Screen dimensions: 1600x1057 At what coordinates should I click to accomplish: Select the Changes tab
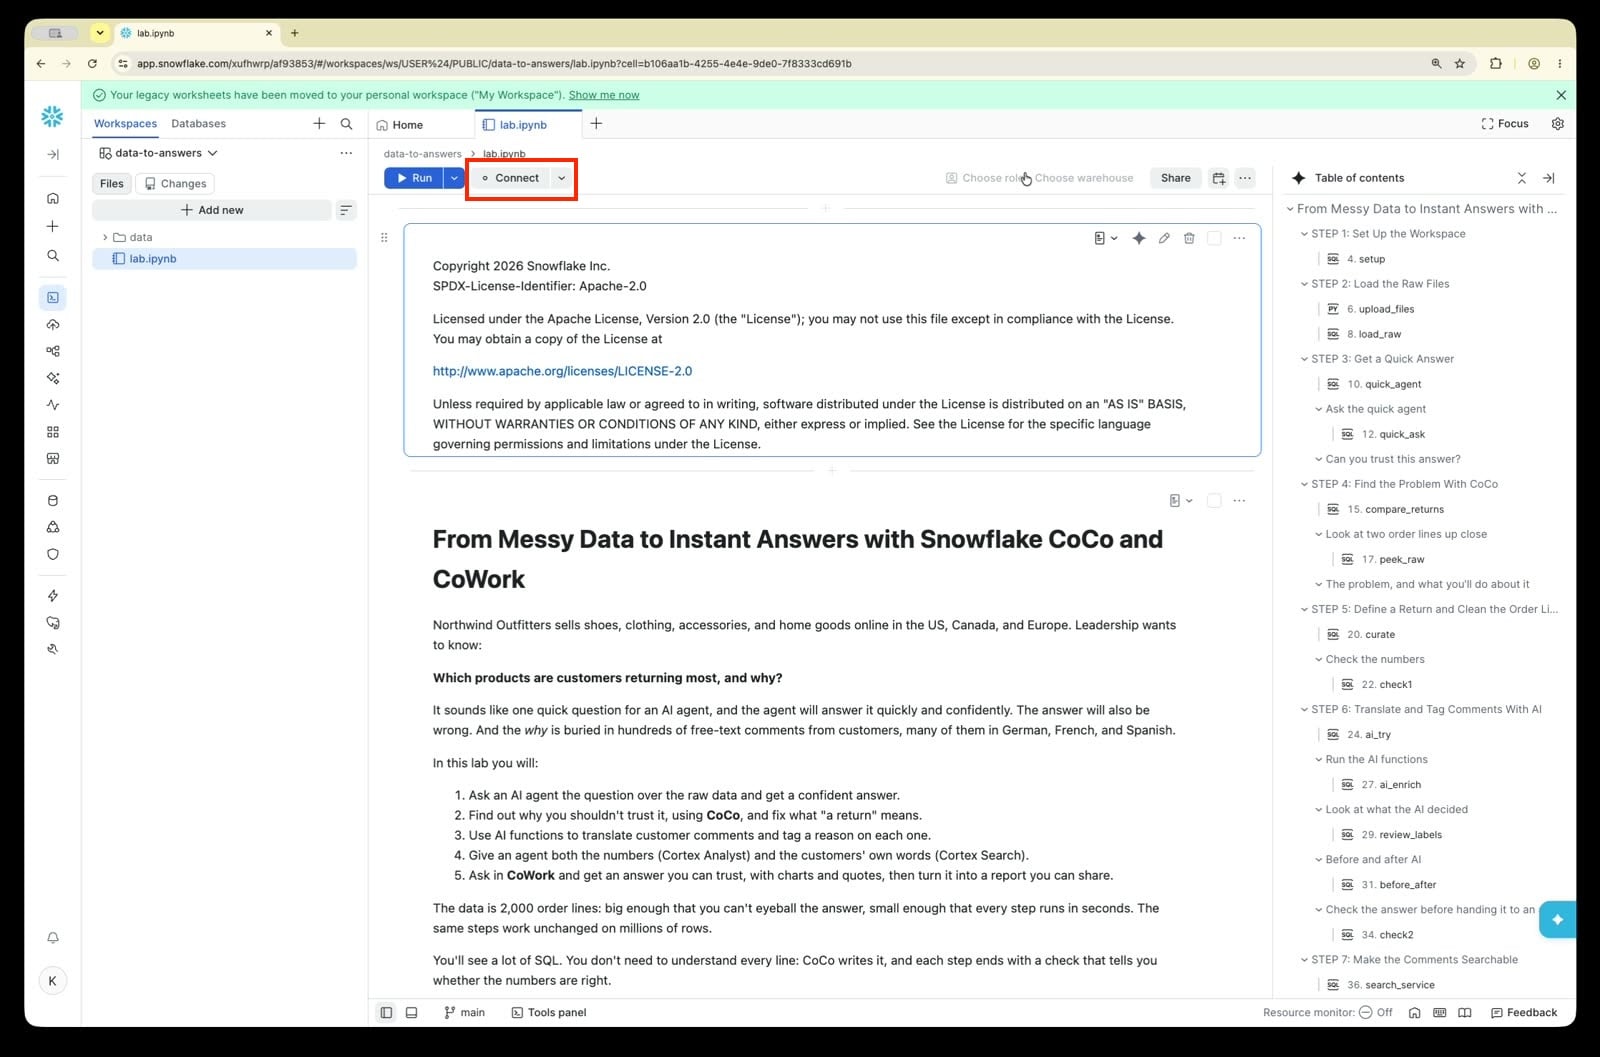point(176,183)
